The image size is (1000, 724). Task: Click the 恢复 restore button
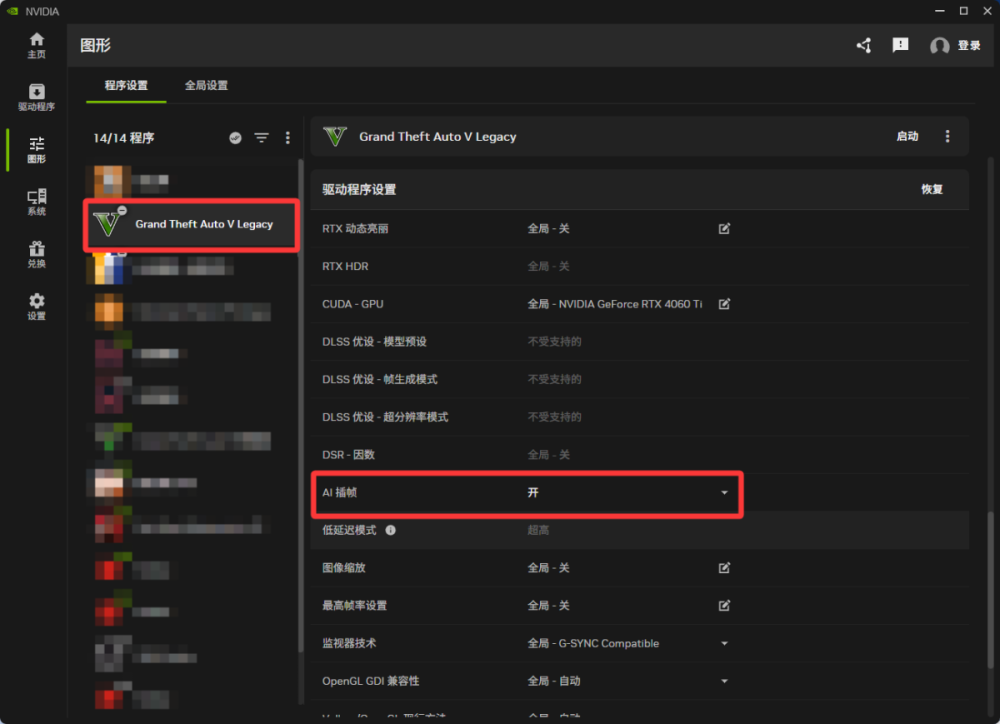click(931, 189)
